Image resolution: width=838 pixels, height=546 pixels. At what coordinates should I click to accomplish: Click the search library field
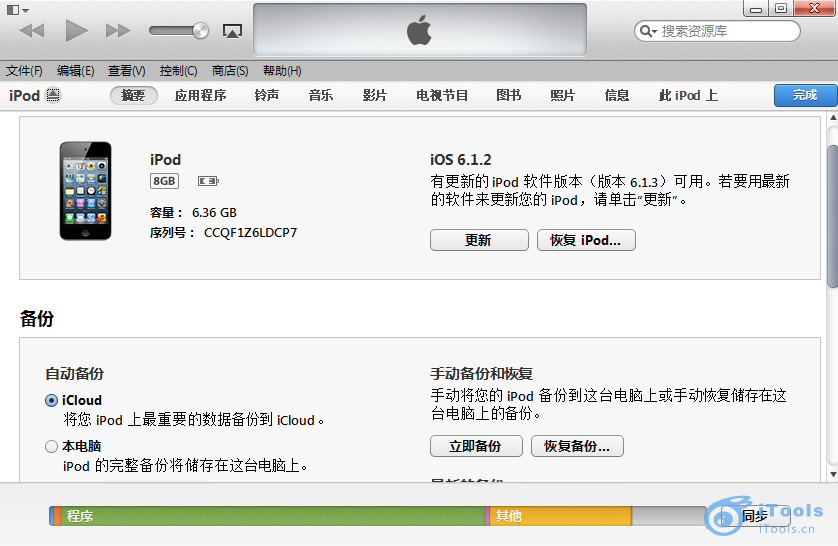717,31
